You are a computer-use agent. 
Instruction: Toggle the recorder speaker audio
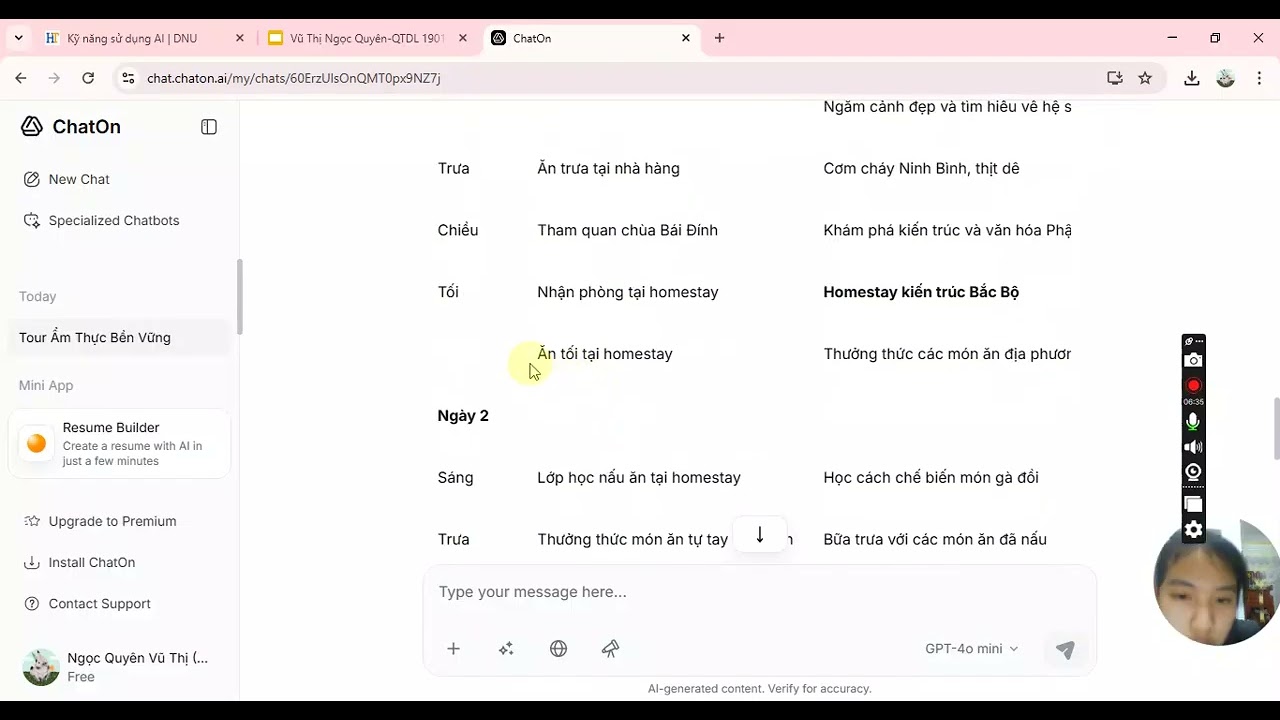[1193, 447]
